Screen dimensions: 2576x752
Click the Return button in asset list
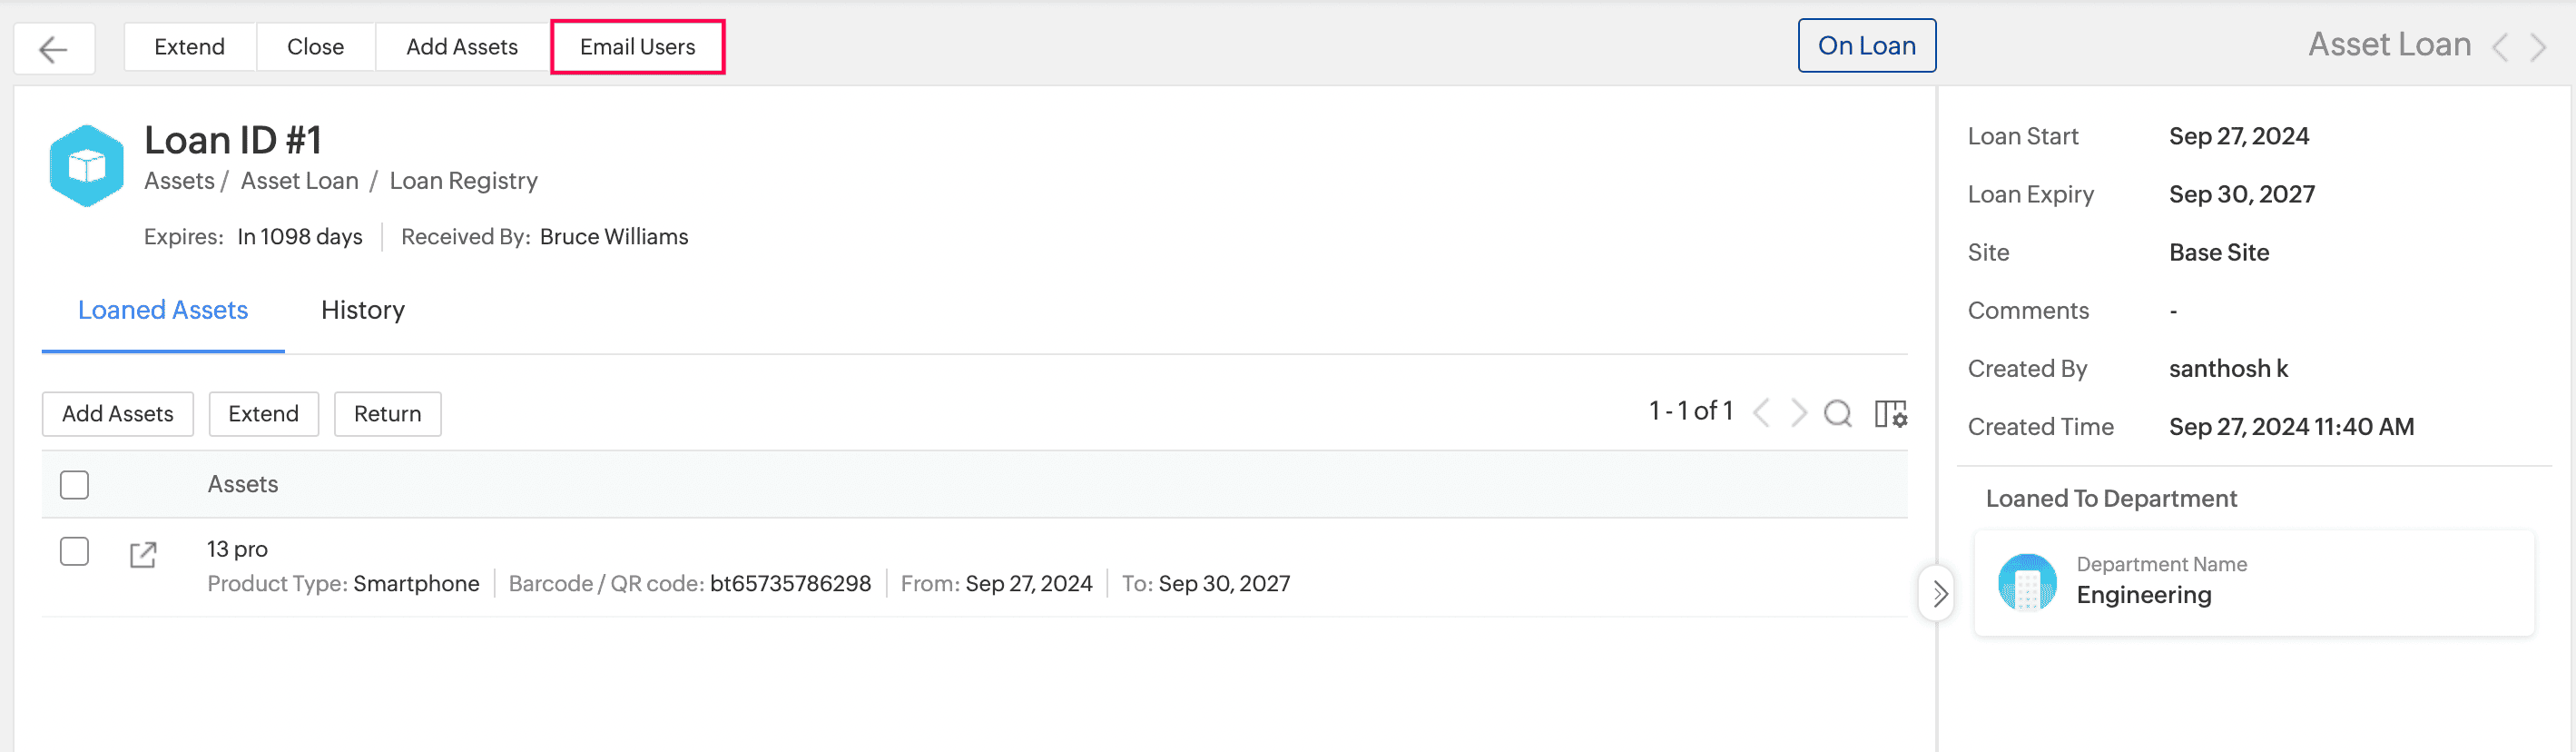coord(387,414)
